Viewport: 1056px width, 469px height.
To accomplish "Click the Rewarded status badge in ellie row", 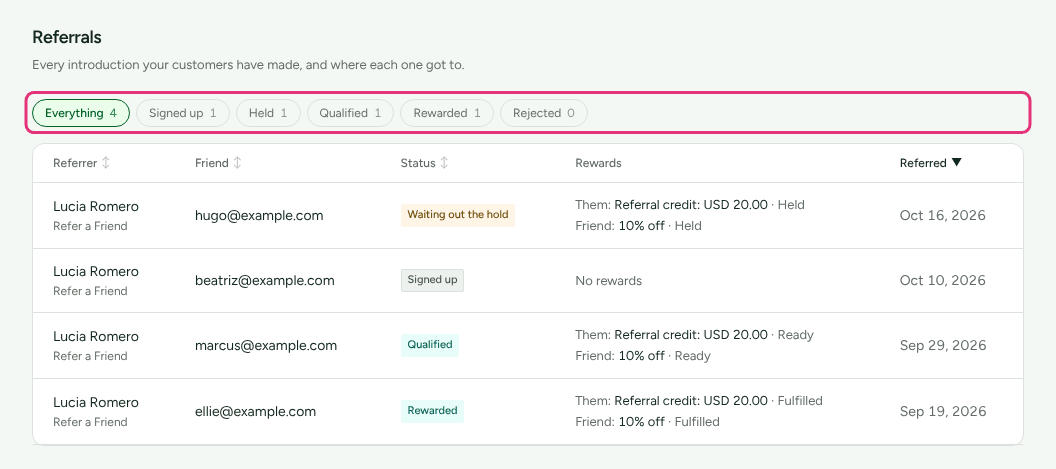I will (432, 410).
